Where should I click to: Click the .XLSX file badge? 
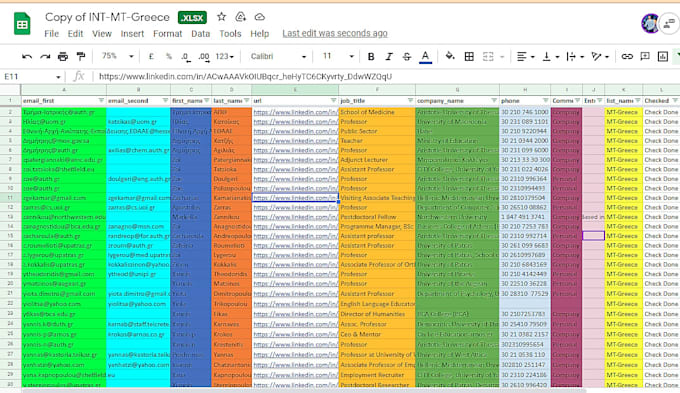192,18
